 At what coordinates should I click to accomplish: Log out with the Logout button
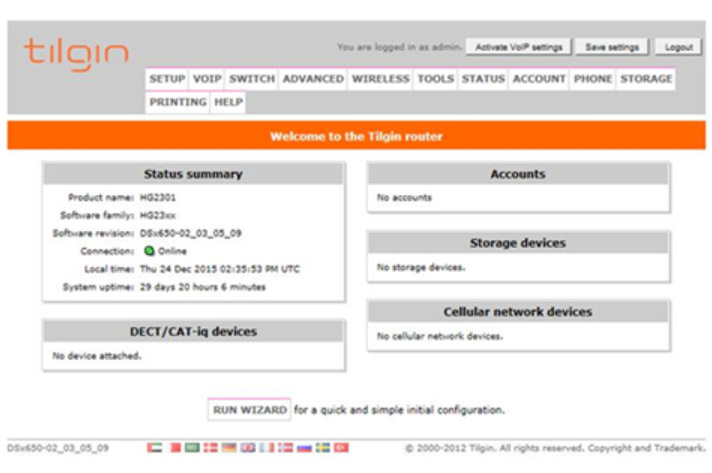click(678, 47)
